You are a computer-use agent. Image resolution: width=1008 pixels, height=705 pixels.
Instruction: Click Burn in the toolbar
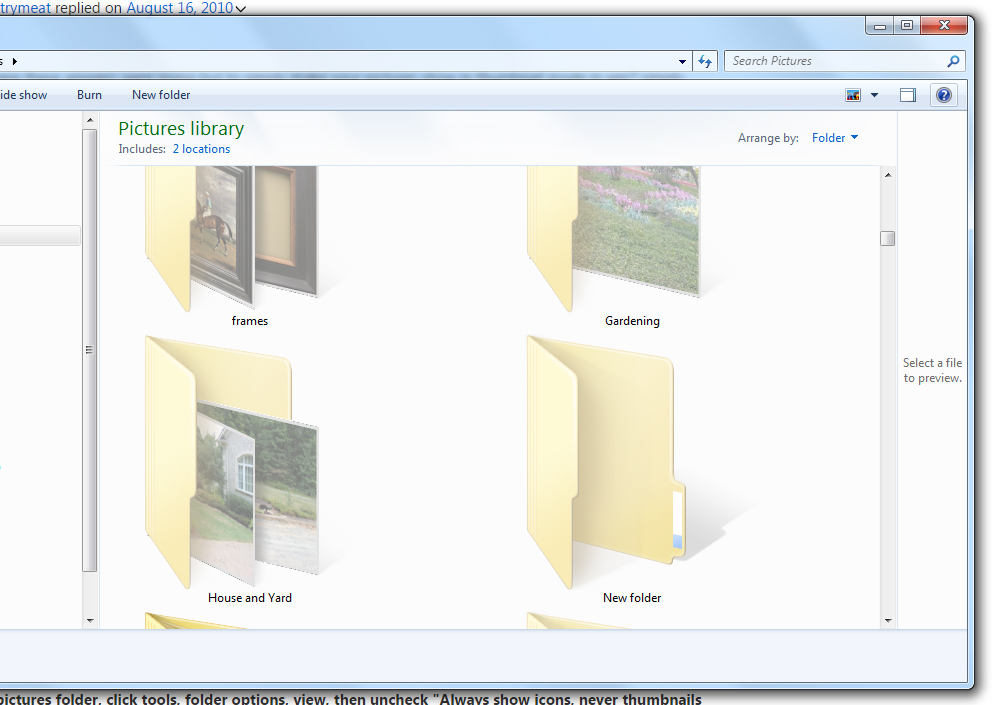(x=89, y=95)
